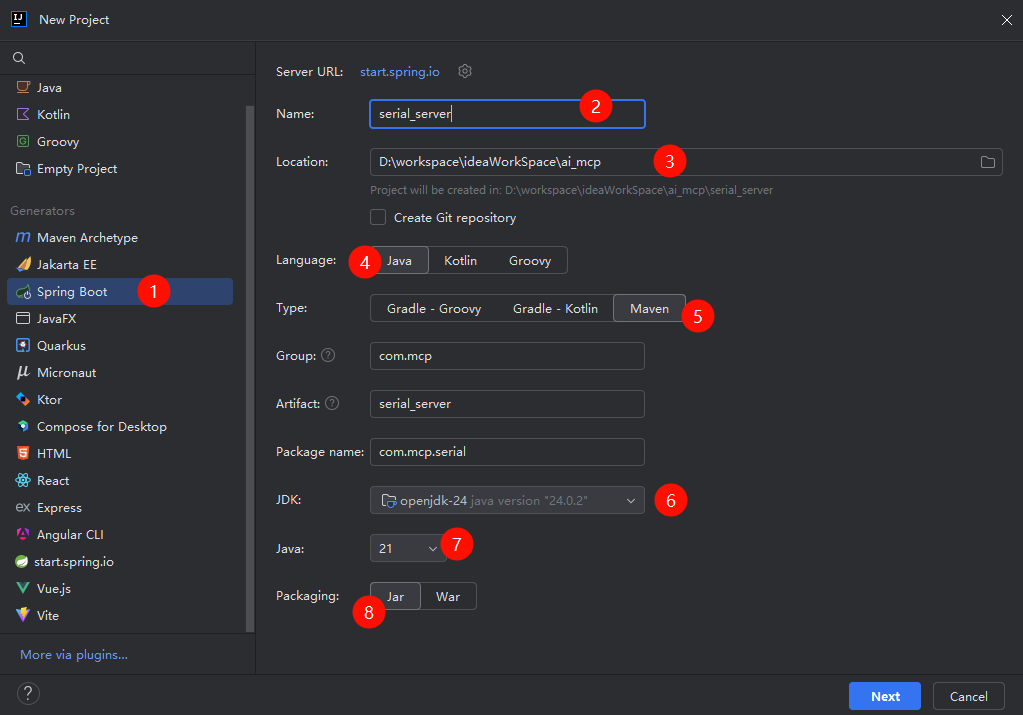The width and height of the screenshot is (1023, 715).
Task: Show help for Artifact field
Action: tap(332, 403)
